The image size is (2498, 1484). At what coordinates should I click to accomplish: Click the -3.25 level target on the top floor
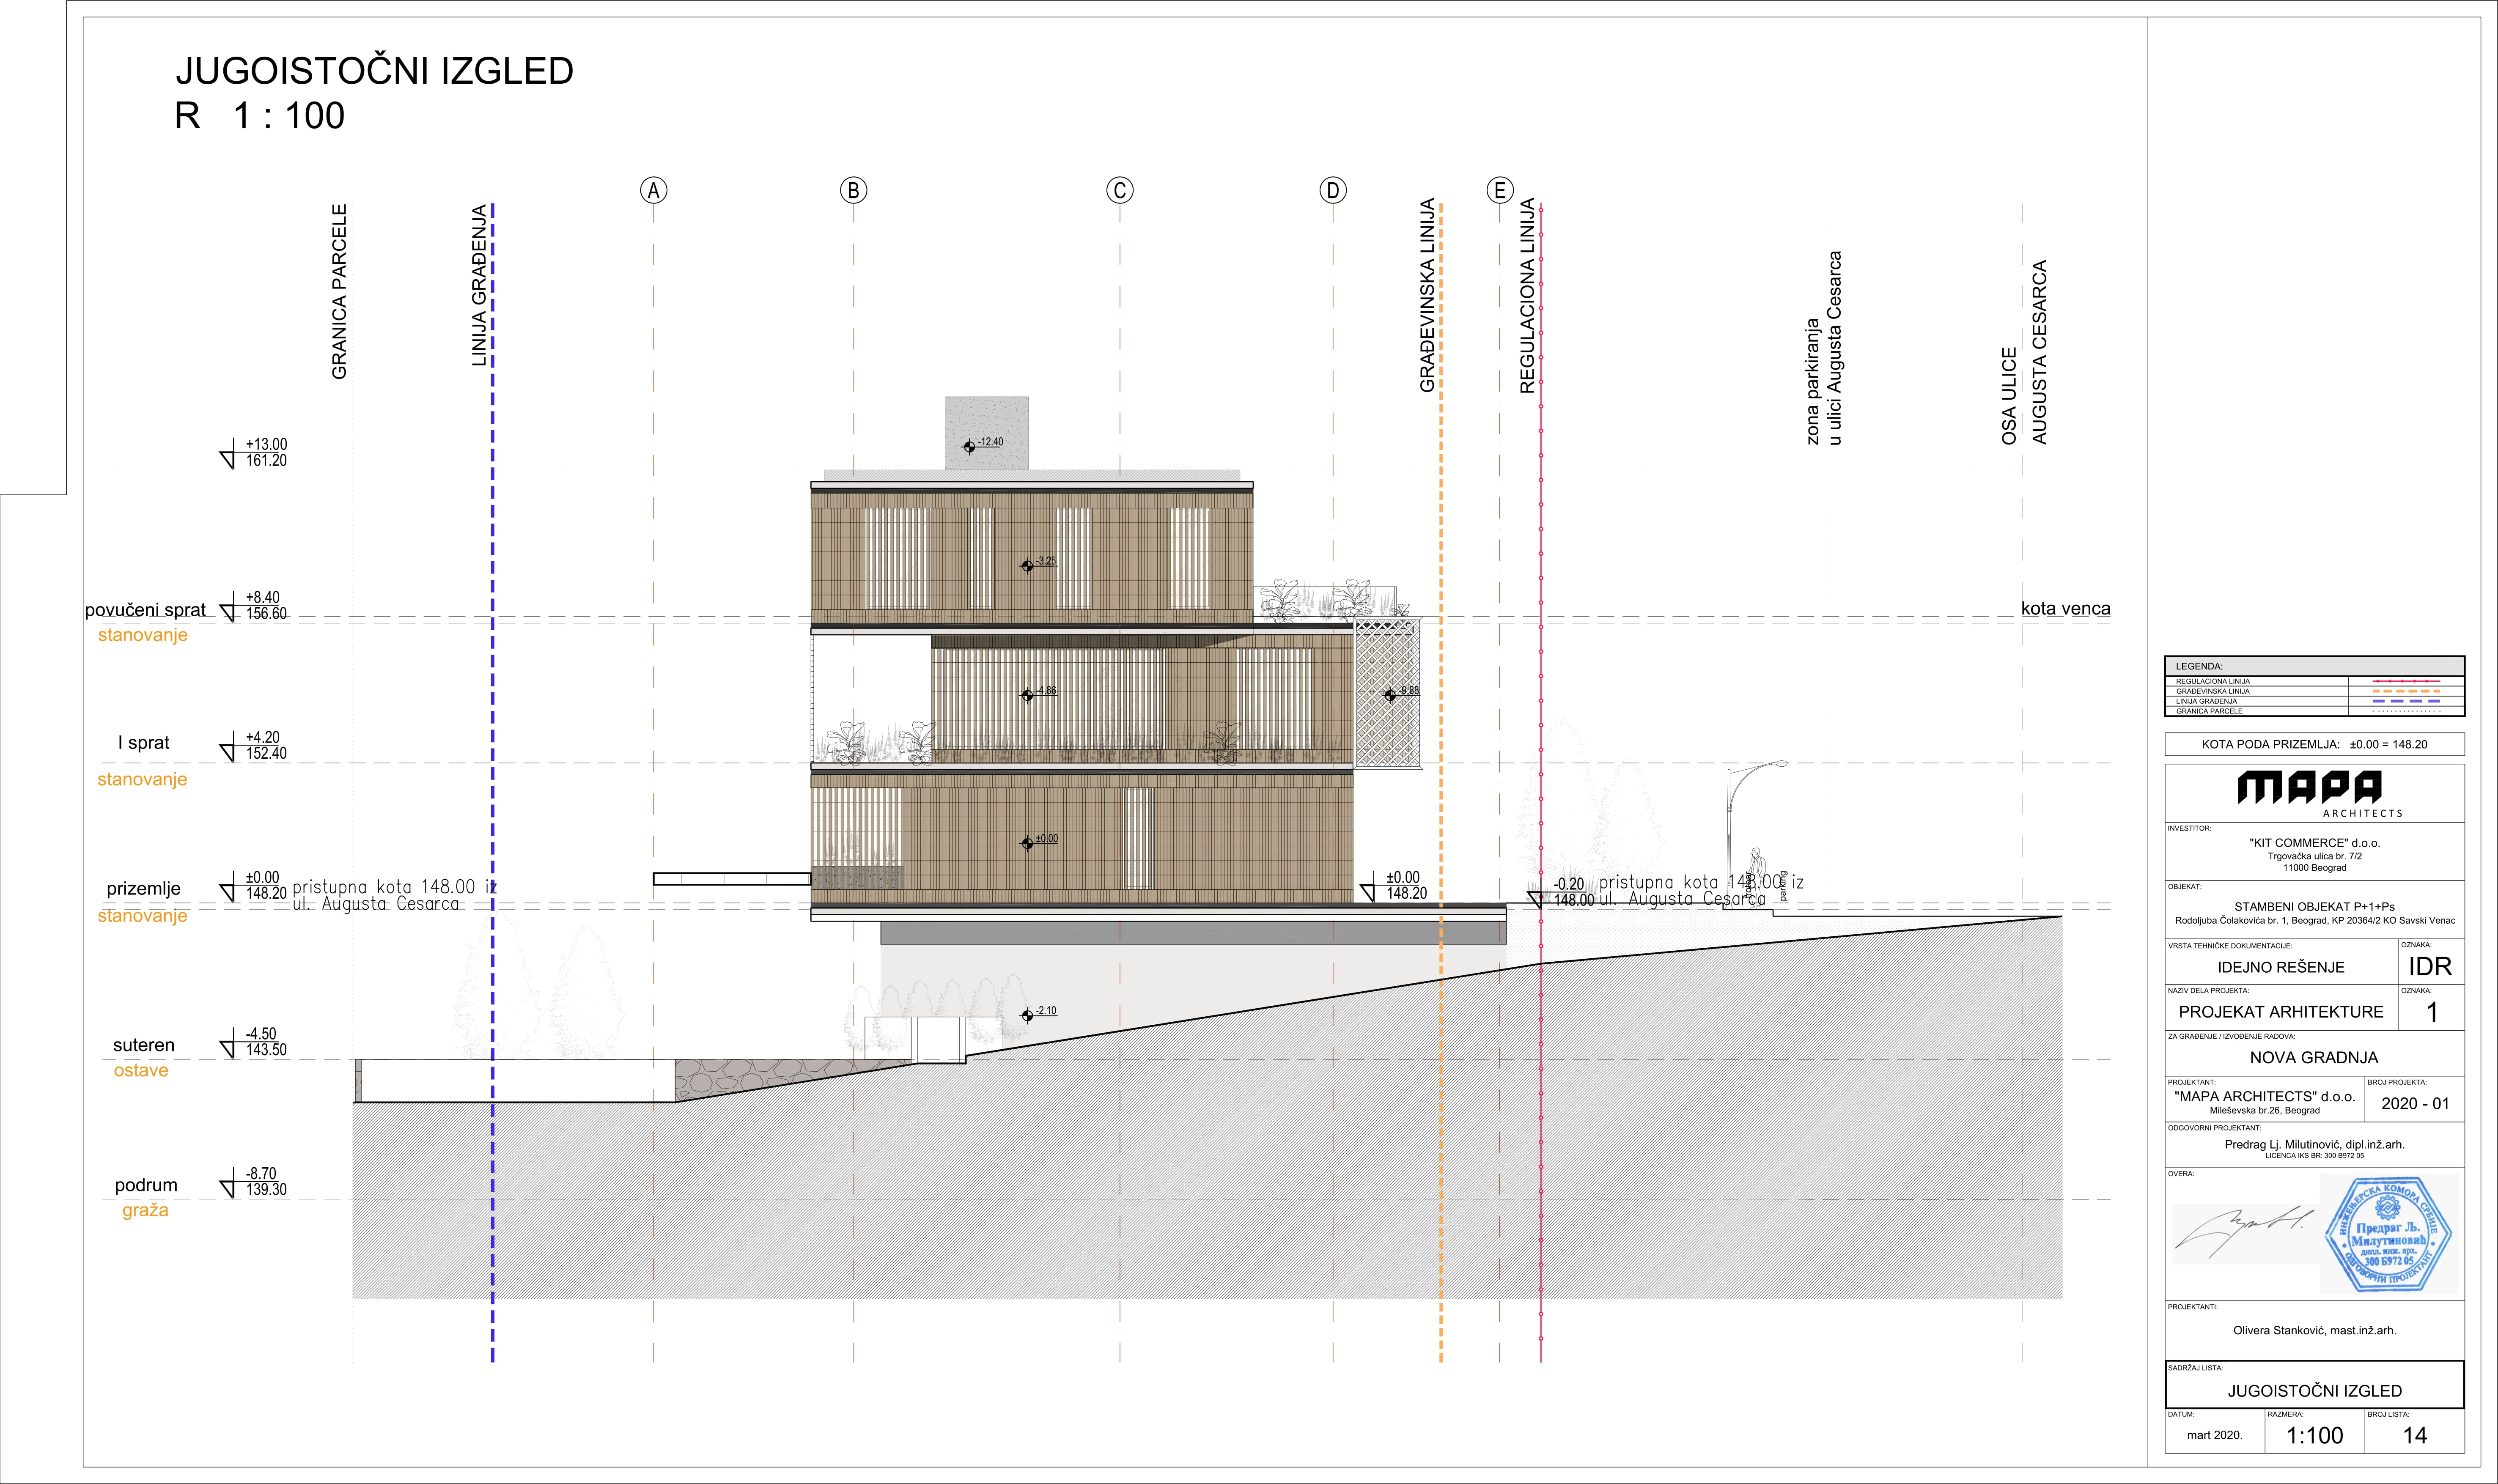point(1027,566)
